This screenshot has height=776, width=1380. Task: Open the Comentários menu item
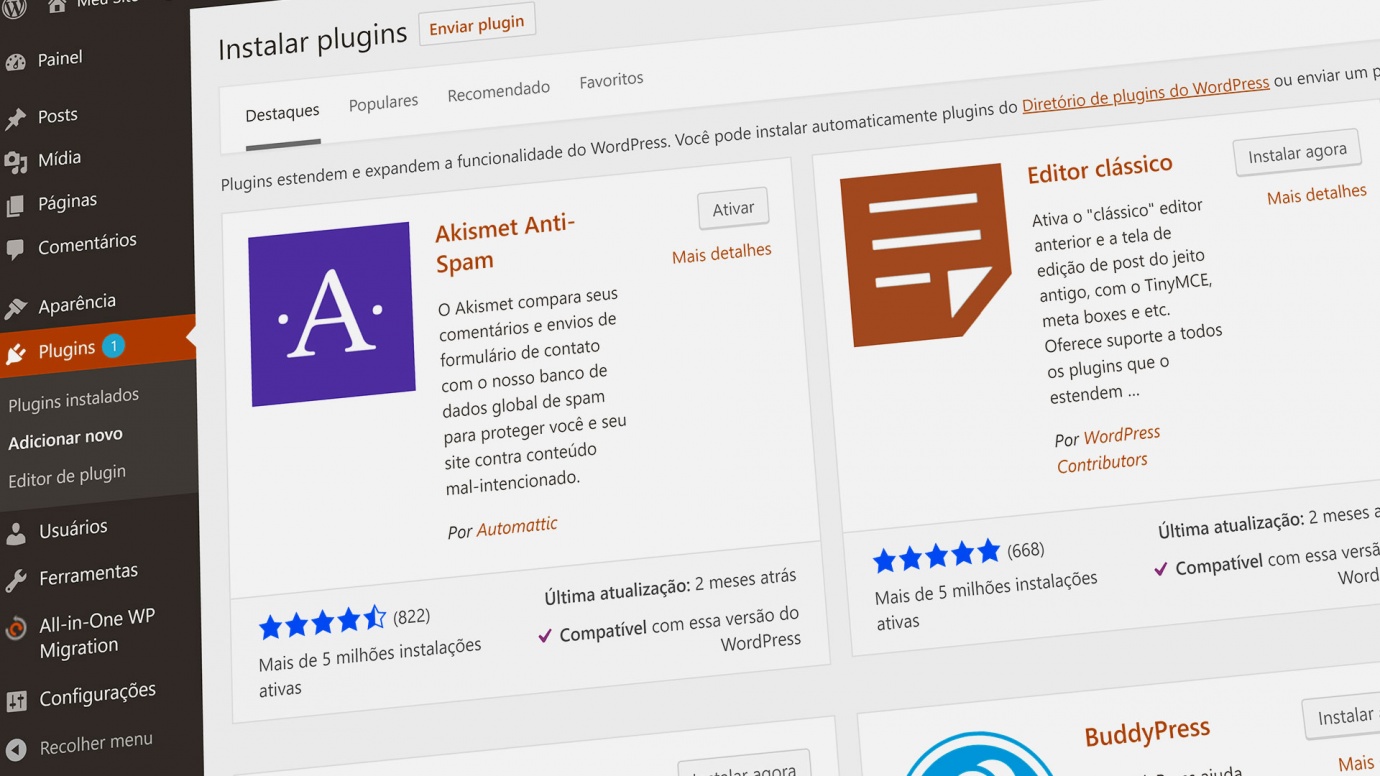[87, 244]
